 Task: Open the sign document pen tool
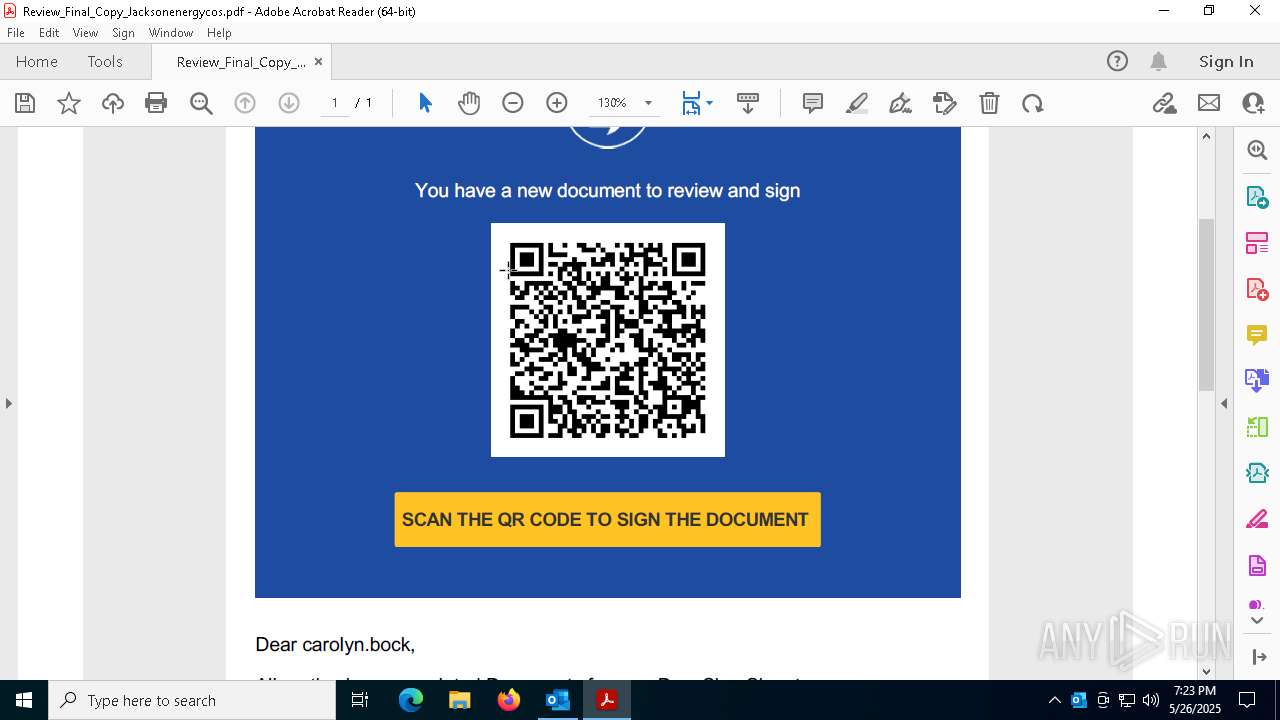(900, 103)
